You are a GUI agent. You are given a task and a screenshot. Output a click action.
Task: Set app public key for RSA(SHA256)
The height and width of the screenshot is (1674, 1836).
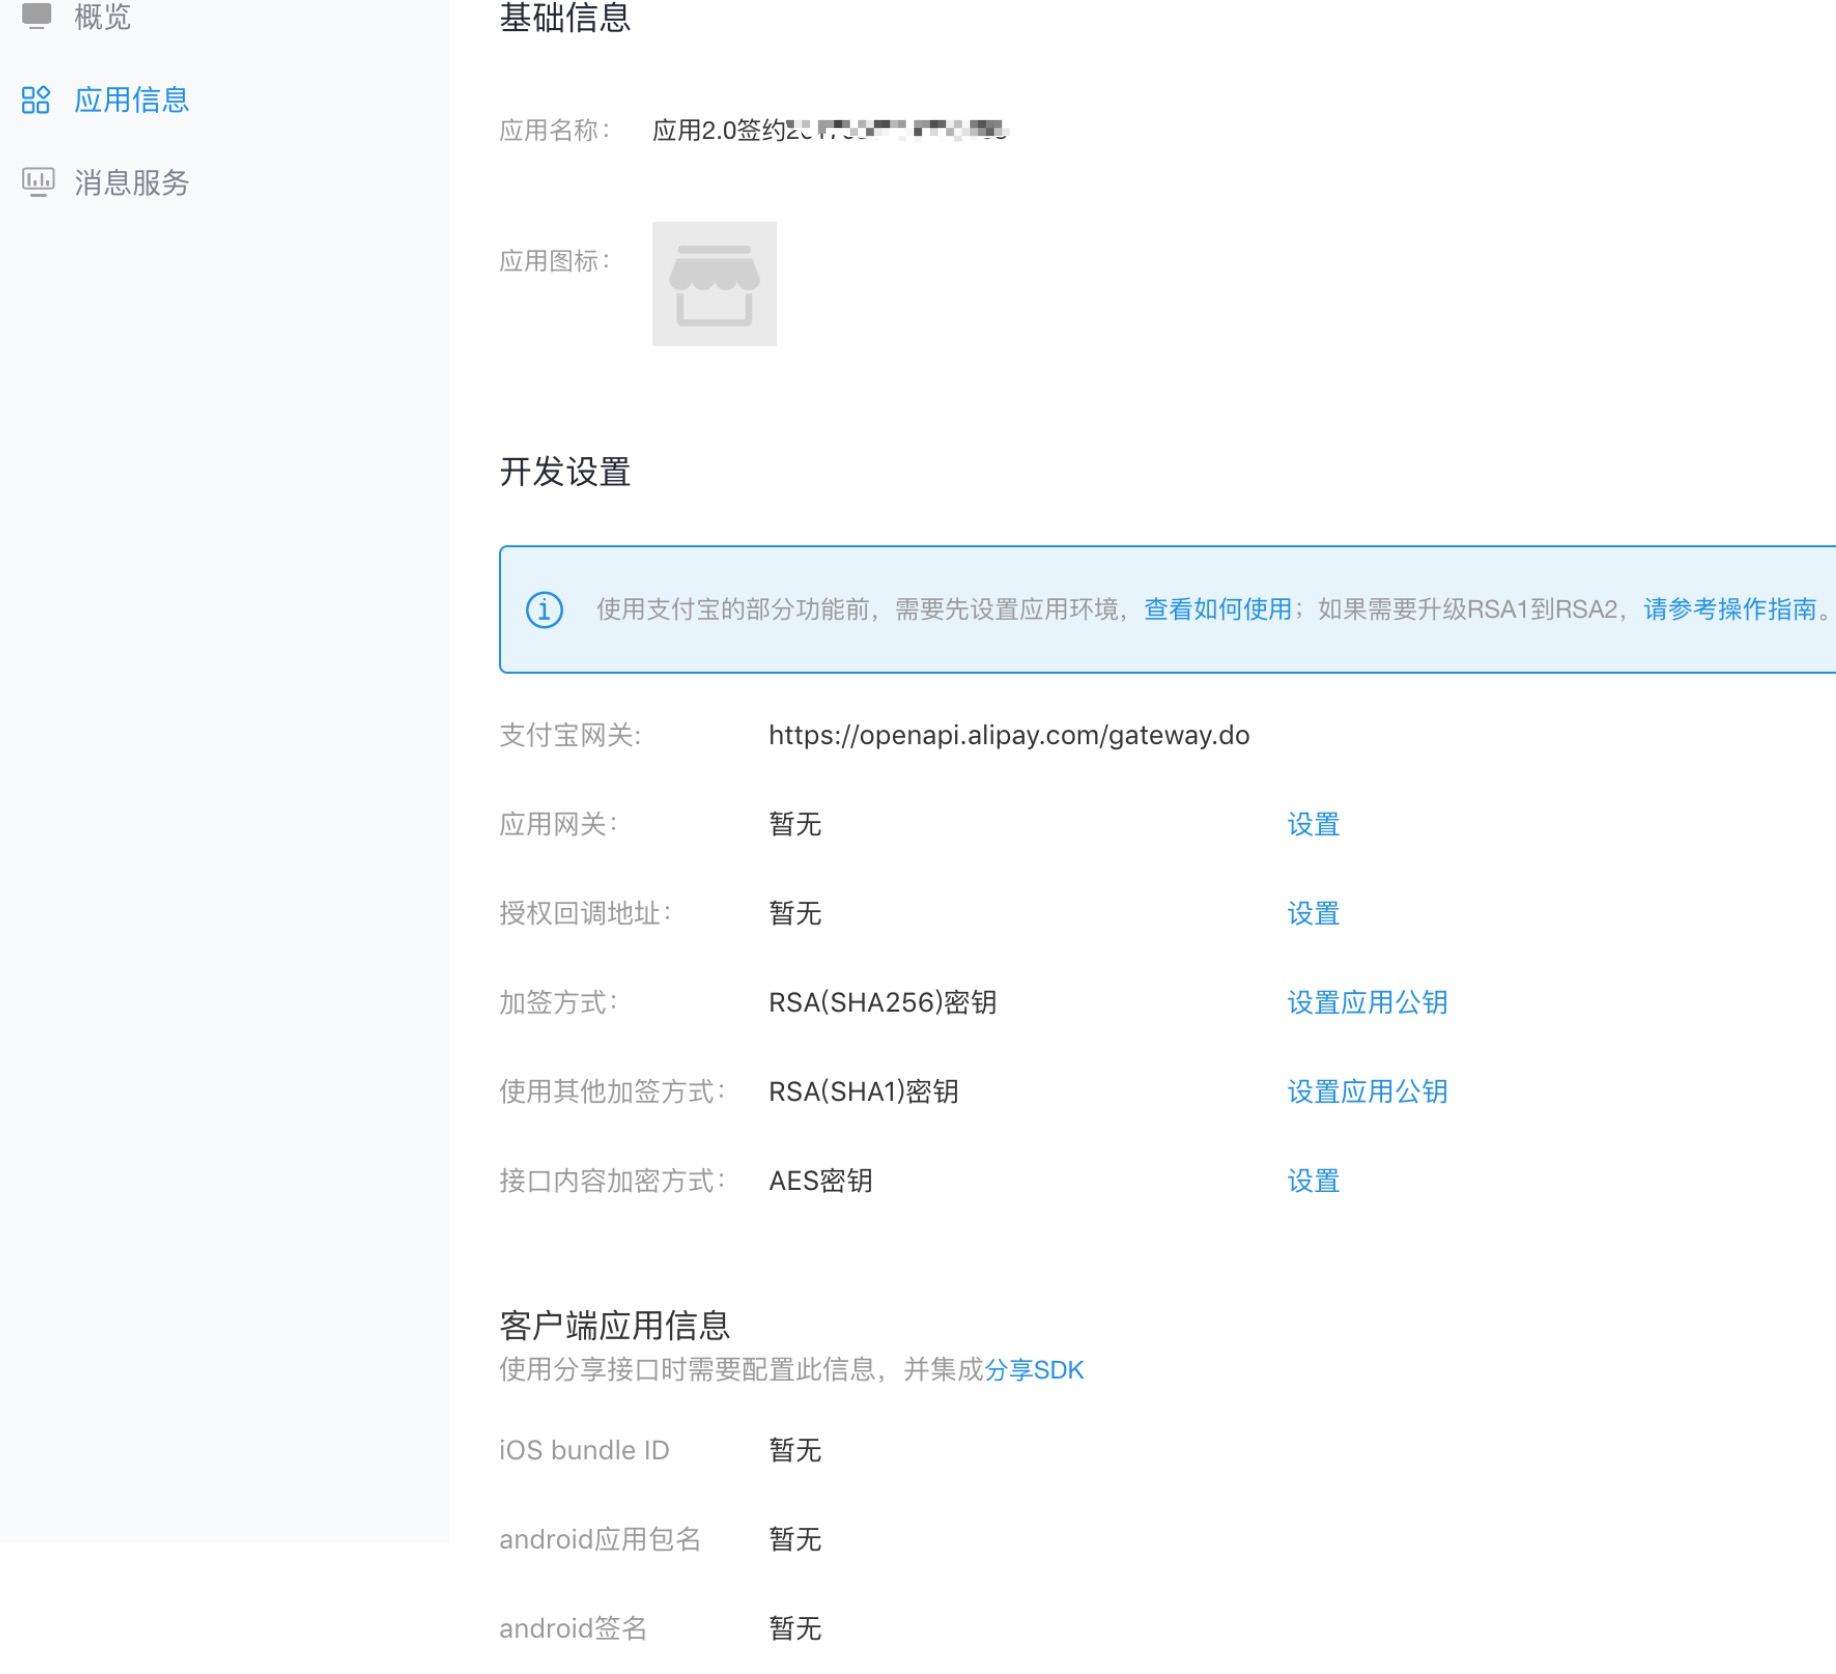pyautogui.click(x=1366, y=1002)
